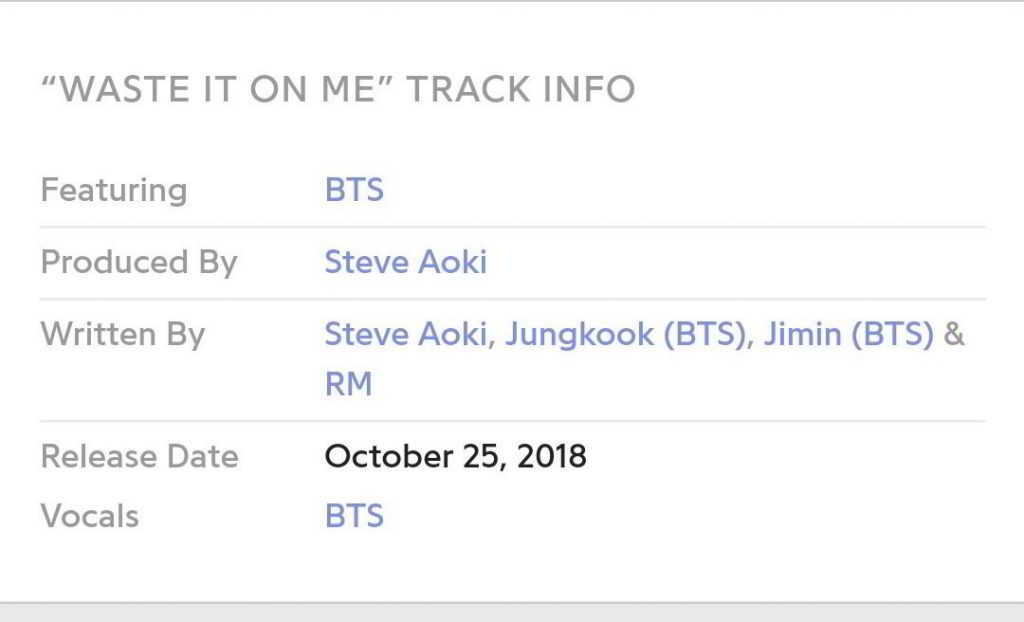Screen dimensions: 1024x622
Task: Click the gray bar below track info
Action: point(512,612)
